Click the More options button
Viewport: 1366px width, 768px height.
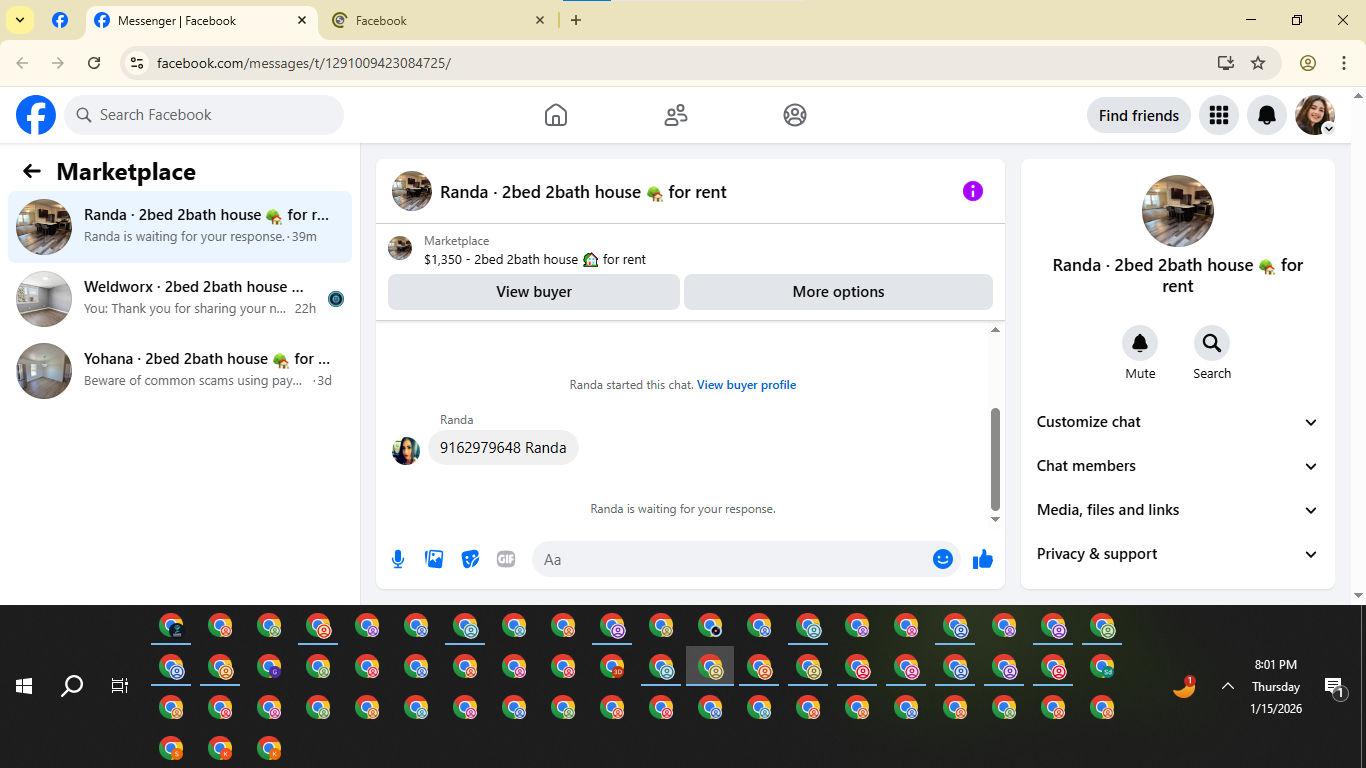pos(838,292)
